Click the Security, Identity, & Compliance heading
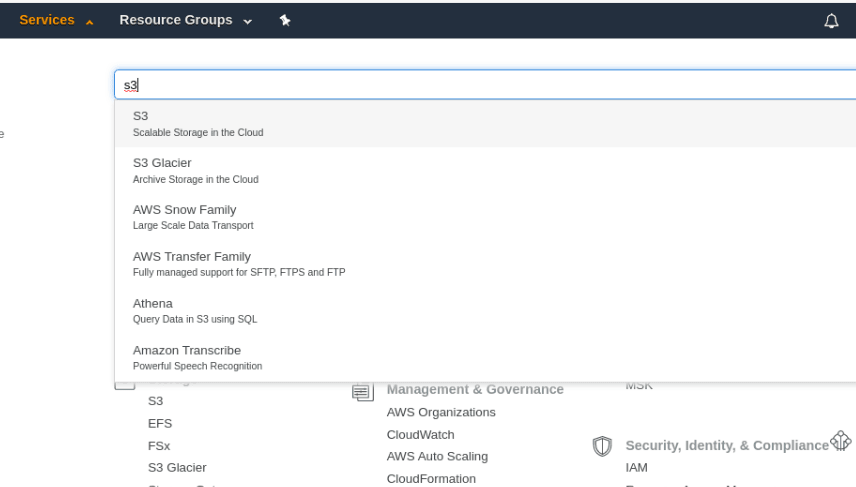Viewport: 856px width, 487px height. click(727, 446)
